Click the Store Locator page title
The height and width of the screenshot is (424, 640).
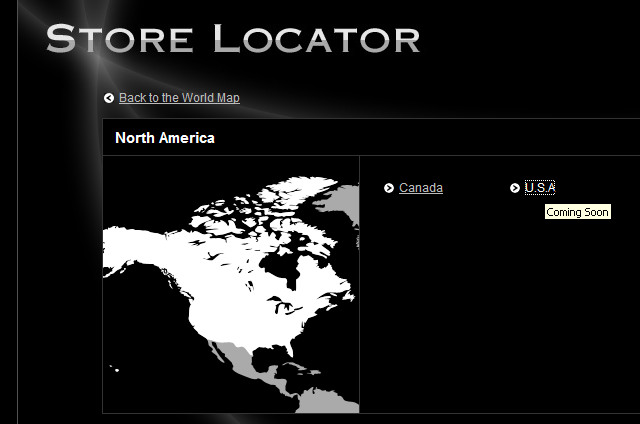tap(233, 39)
